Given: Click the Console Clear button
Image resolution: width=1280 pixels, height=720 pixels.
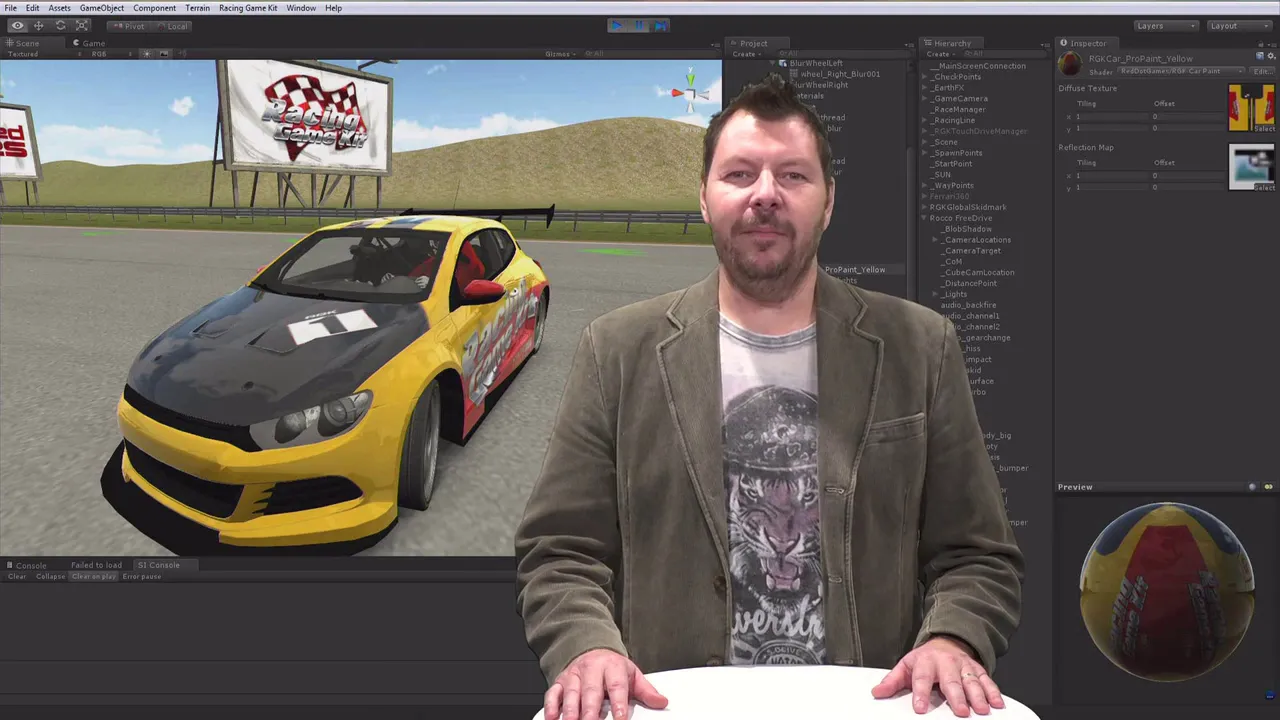Looking at the screenshot, I should pyautogui.click(x=17, y=576).
